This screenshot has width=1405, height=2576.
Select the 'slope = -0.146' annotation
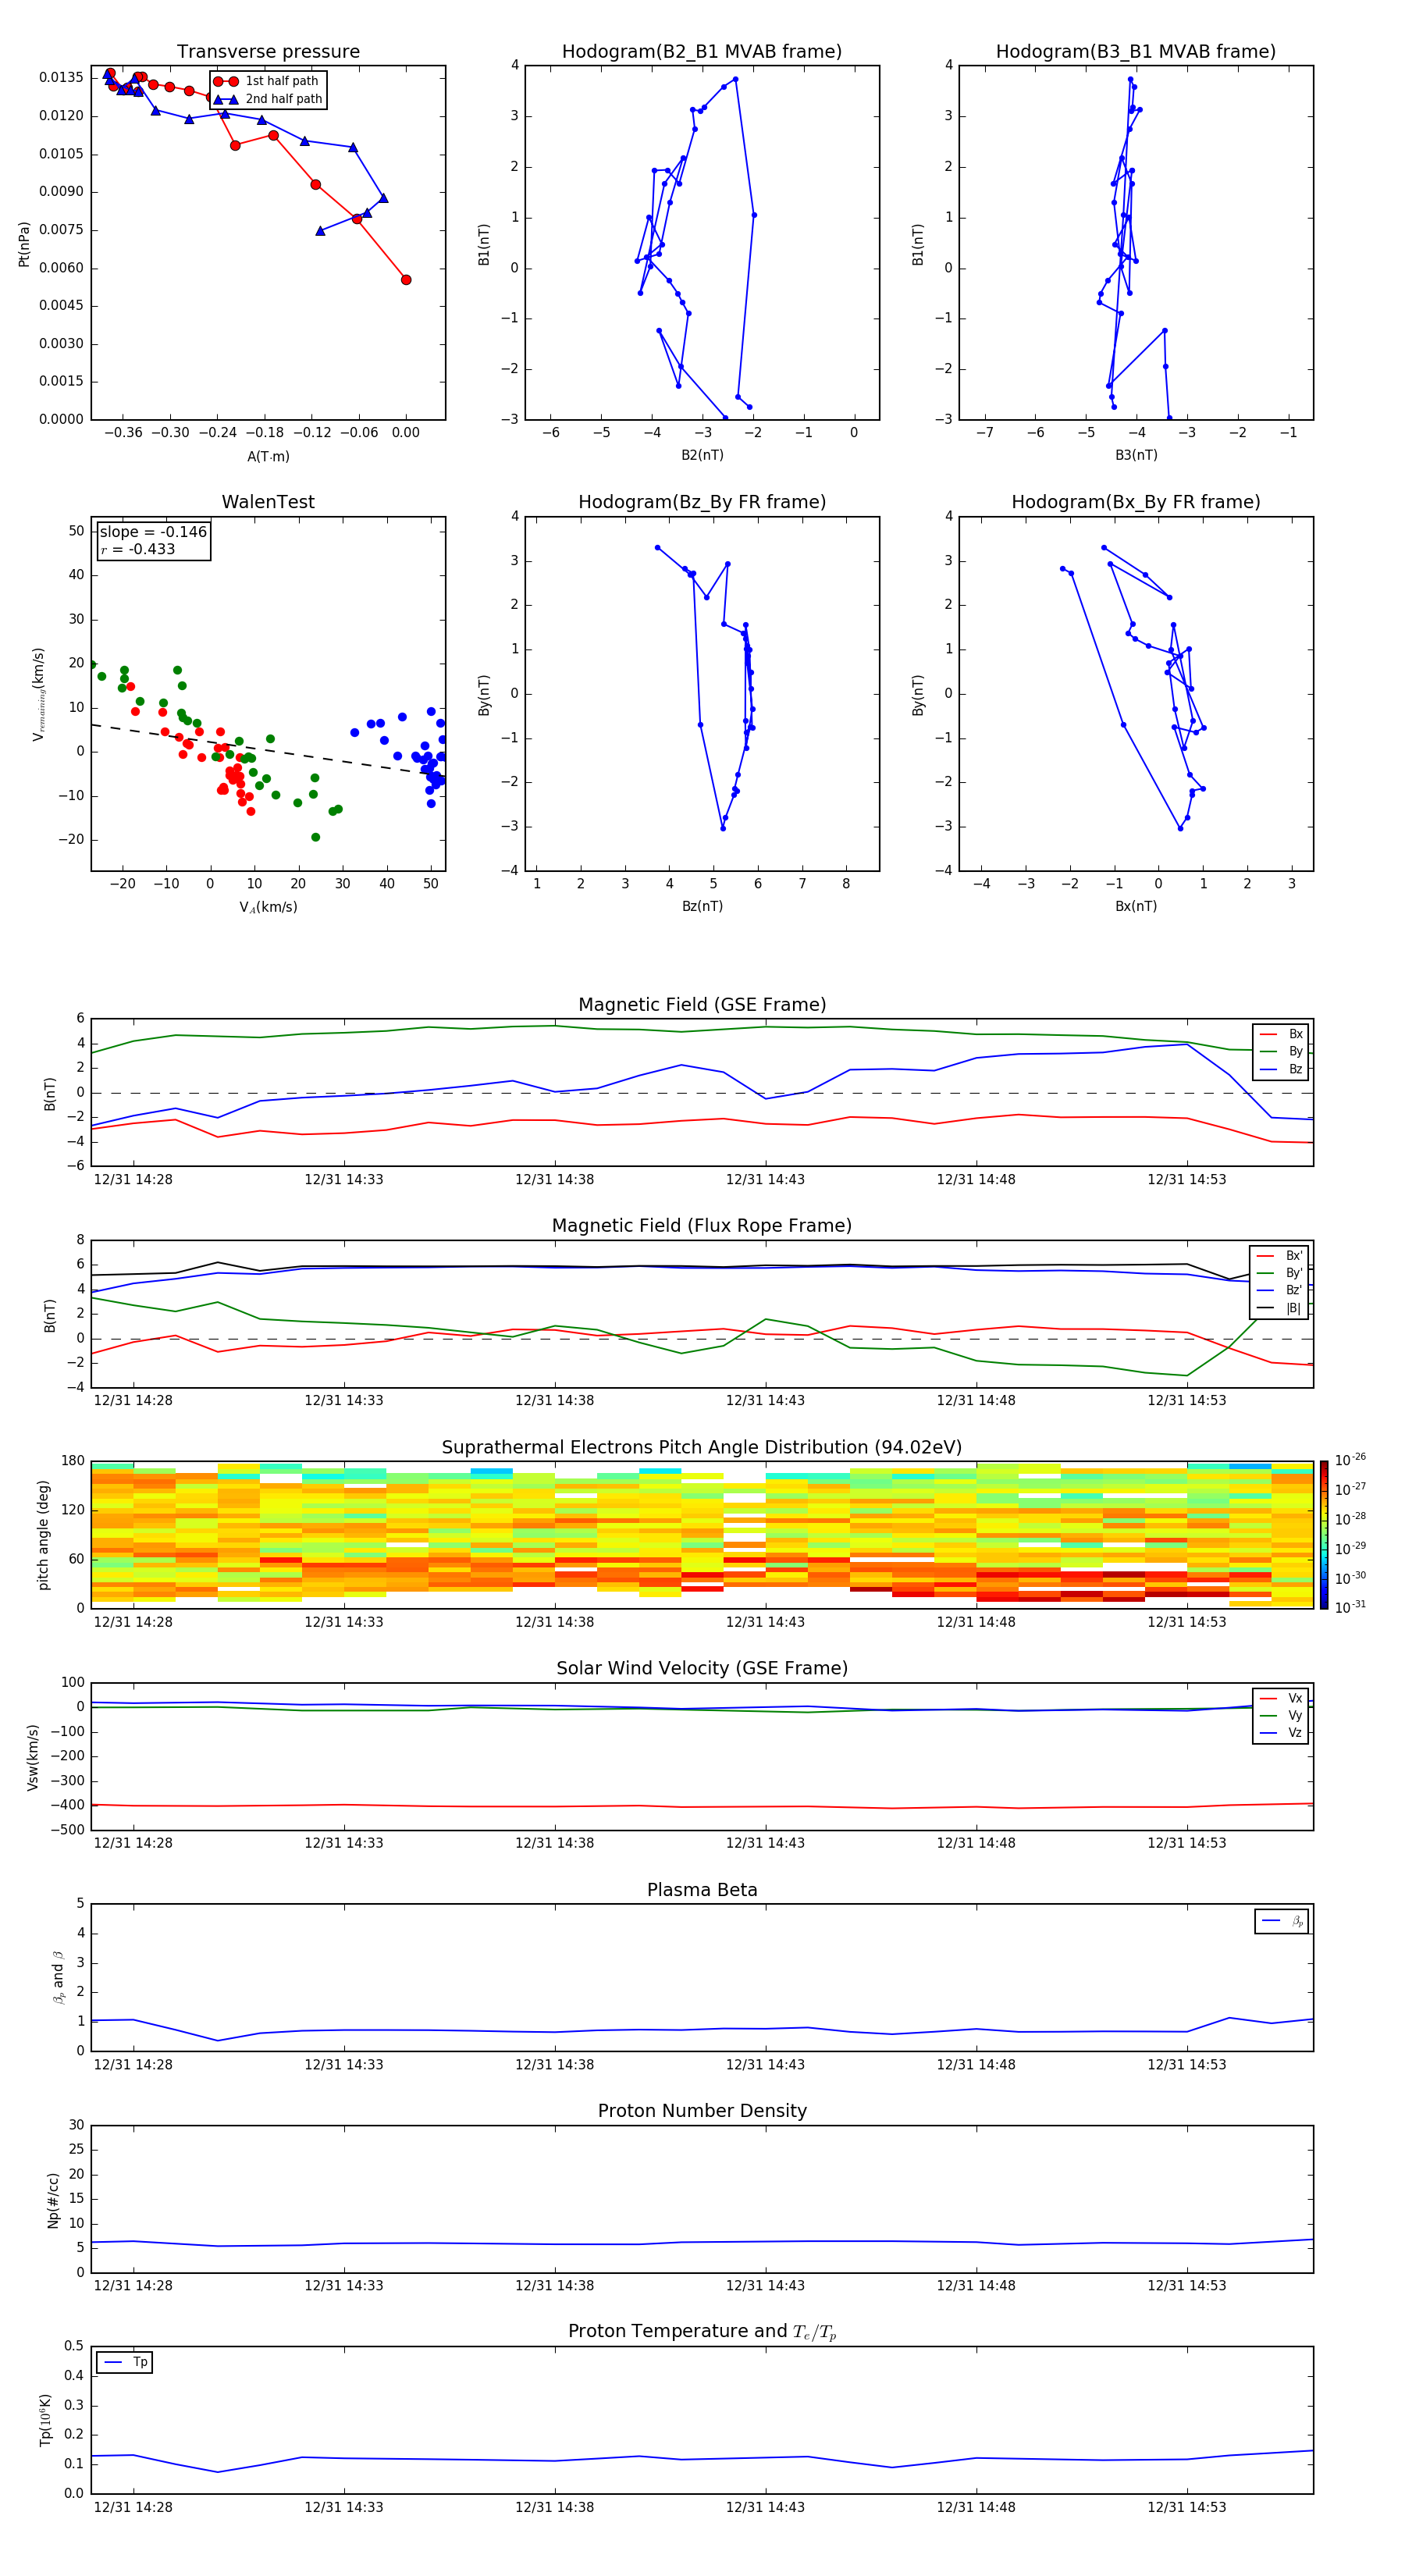pos(153,532)
